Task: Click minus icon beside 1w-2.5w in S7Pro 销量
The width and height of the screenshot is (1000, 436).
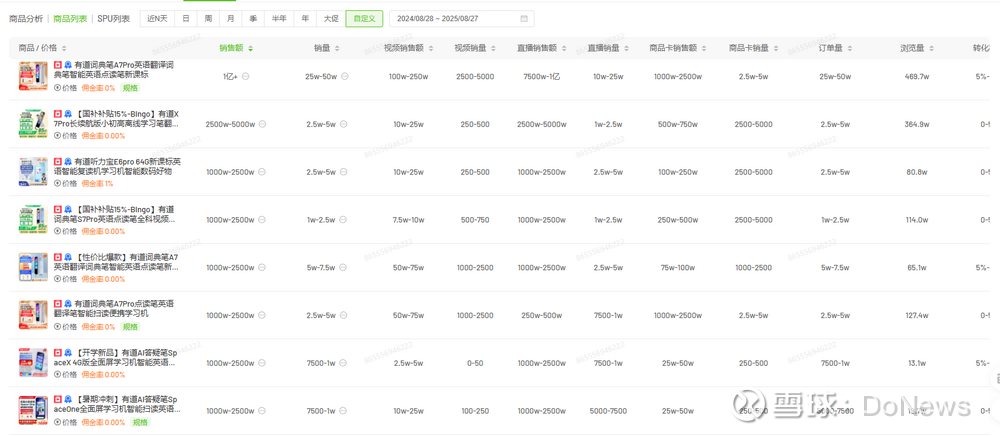Action: (343, 220)
